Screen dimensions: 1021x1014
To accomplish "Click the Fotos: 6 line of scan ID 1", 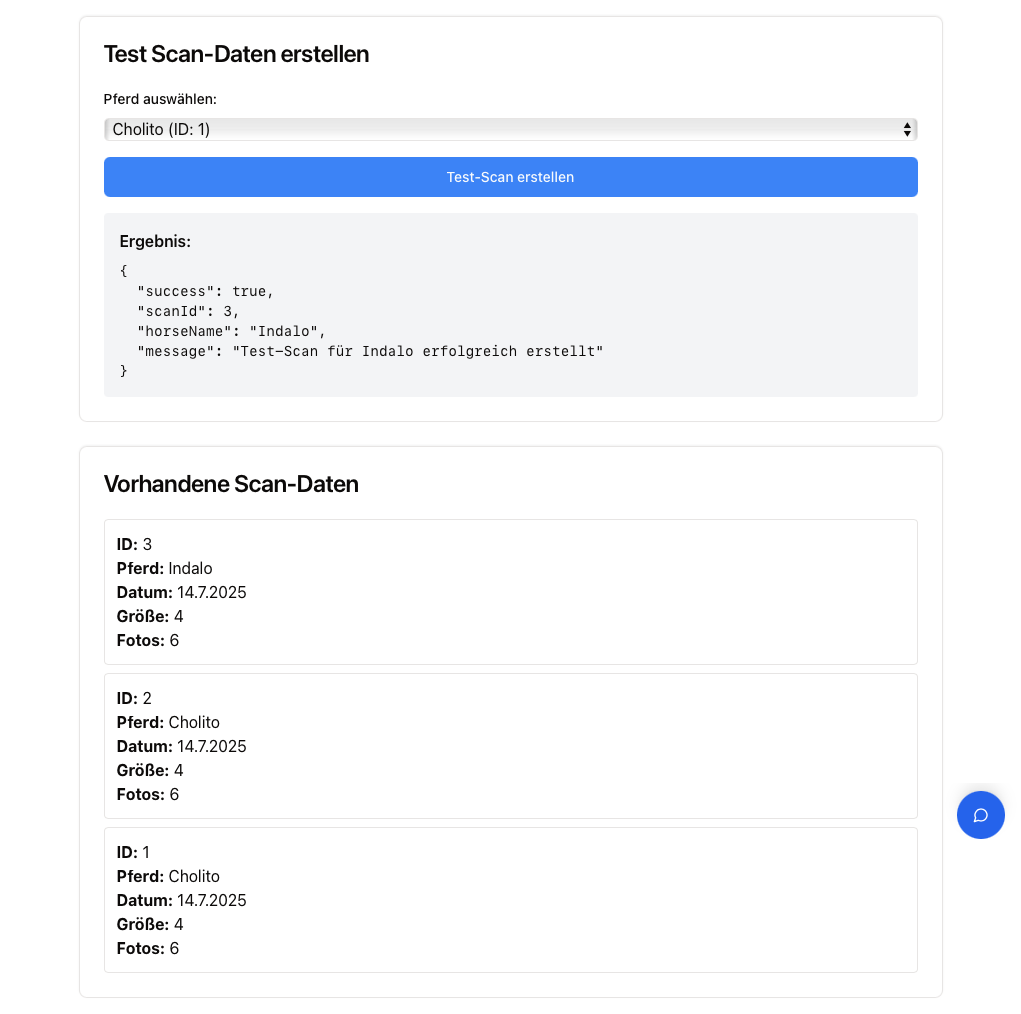I will (x=148, y=948).
